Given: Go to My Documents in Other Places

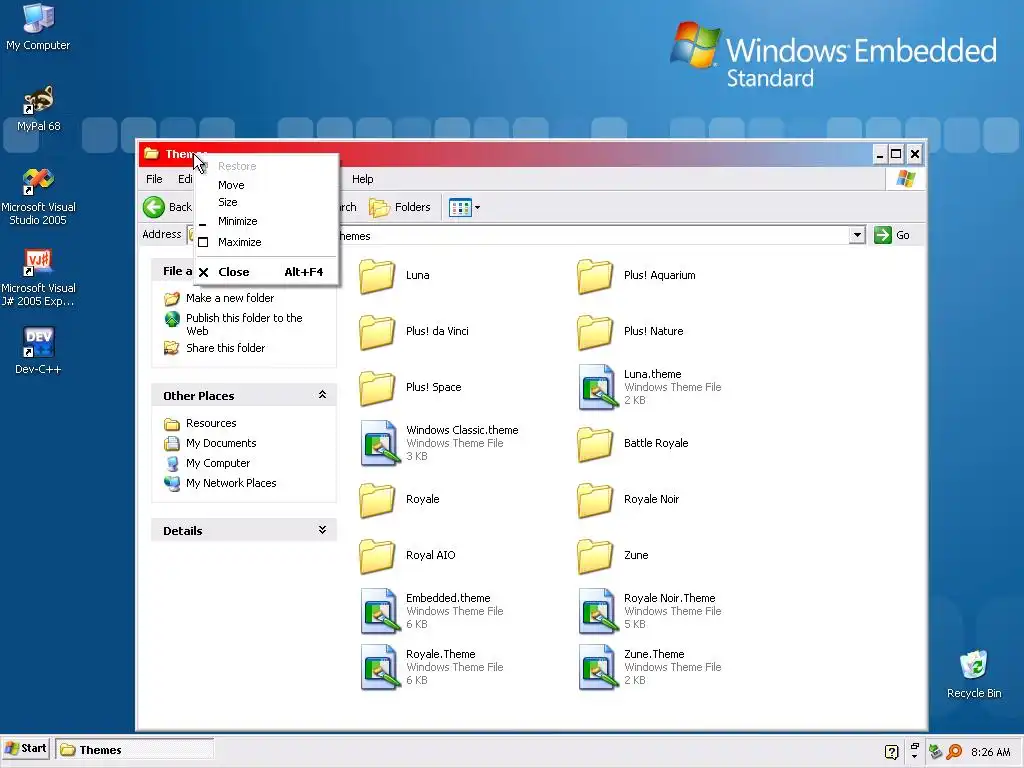Looking at the screenshot, I should tap(221, 443).
